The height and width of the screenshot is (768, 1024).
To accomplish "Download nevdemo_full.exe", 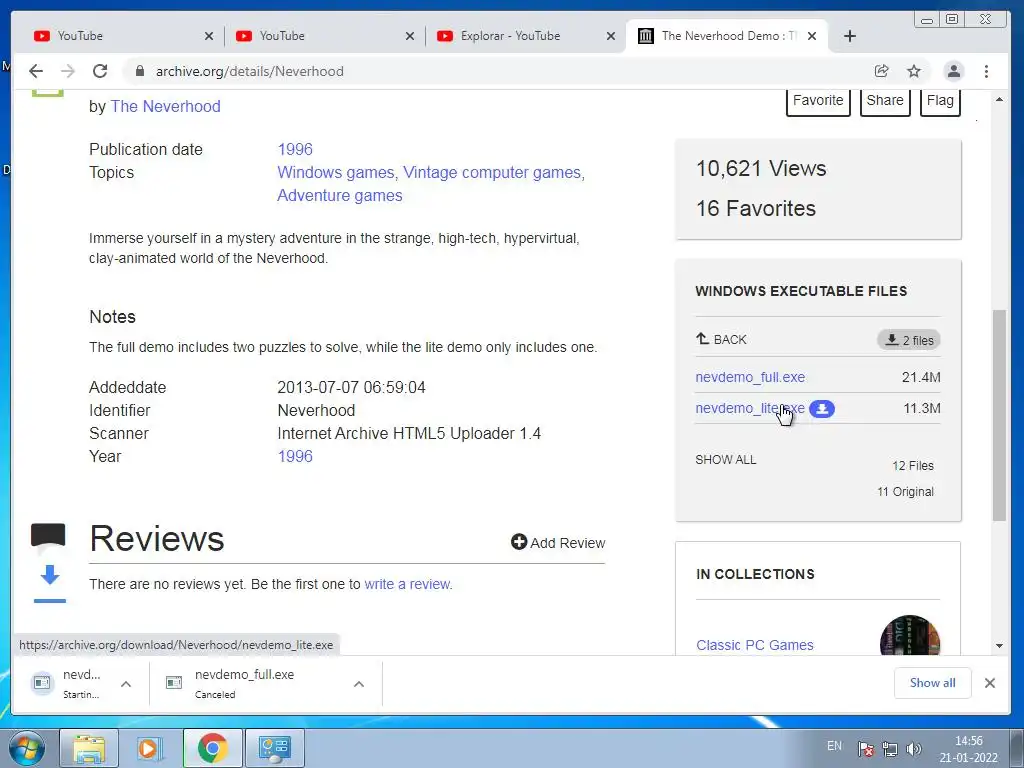I will [750, 377].
